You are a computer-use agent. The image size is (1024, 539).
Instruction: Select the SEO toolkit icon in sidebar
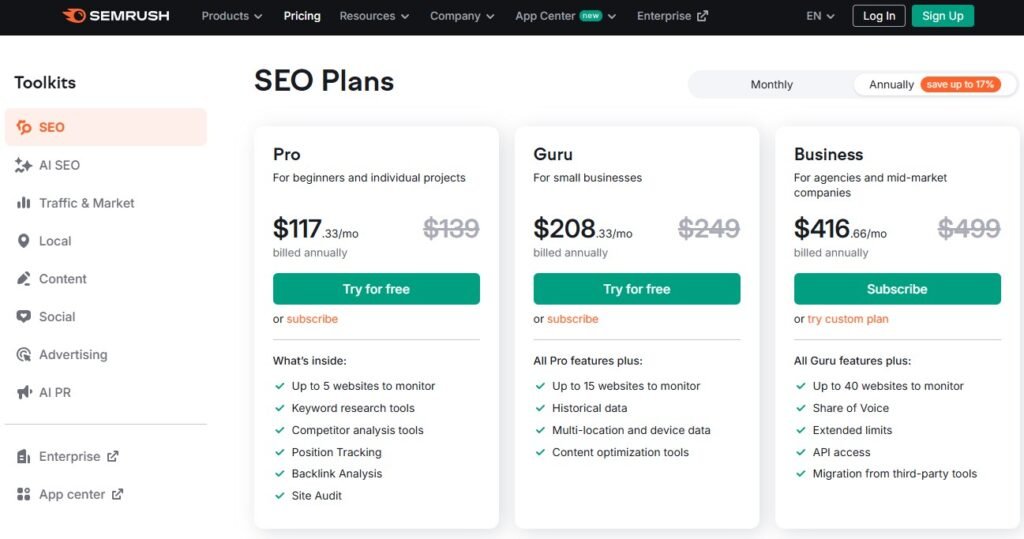[24, 127]
